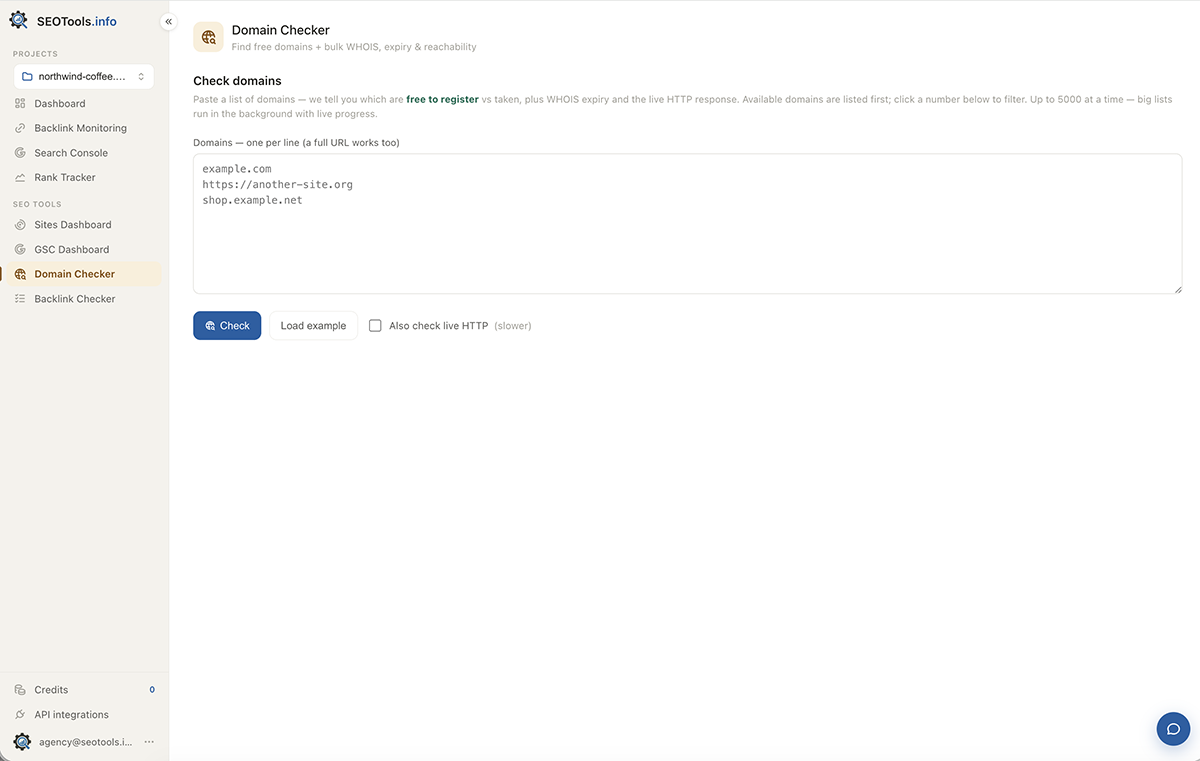Screen dimensions: 1200x761
Task: Click the 'Find free domains + bulk WHOIS' subtitle
Action: click(354, 47)
